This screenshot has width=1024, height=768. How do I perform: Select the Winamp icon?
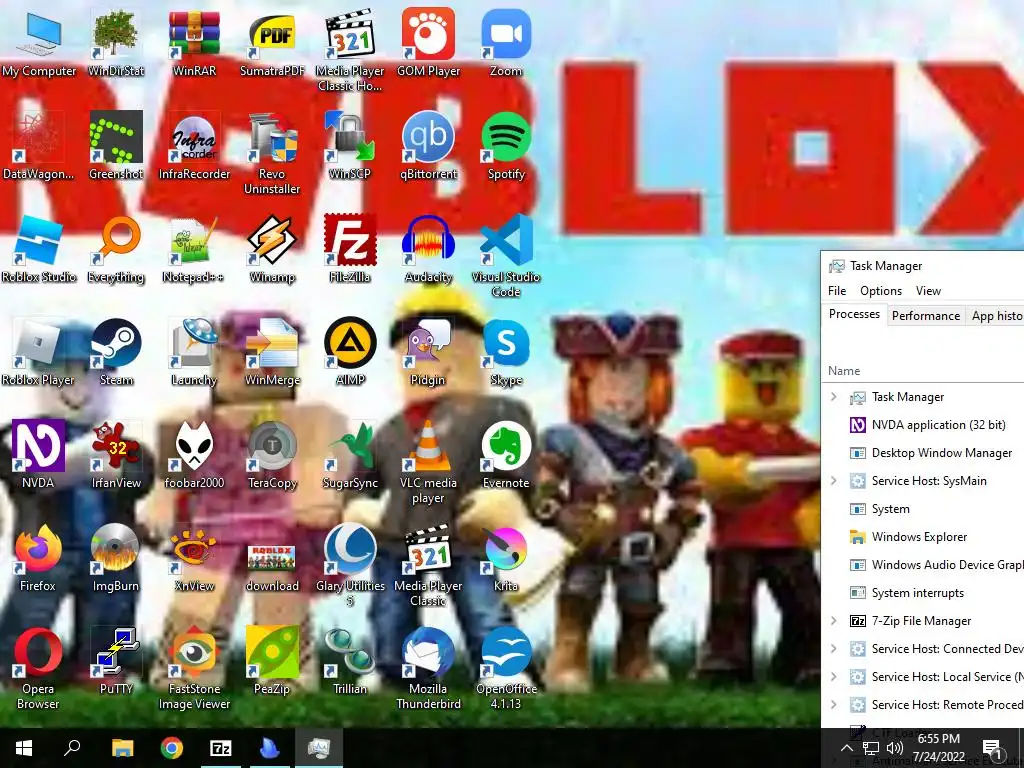point(272,249)
